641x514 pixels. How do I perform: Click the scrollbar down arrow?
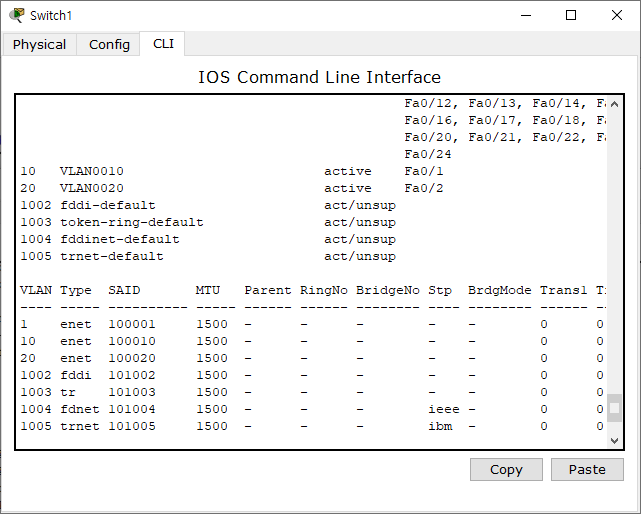pos(614,440)
